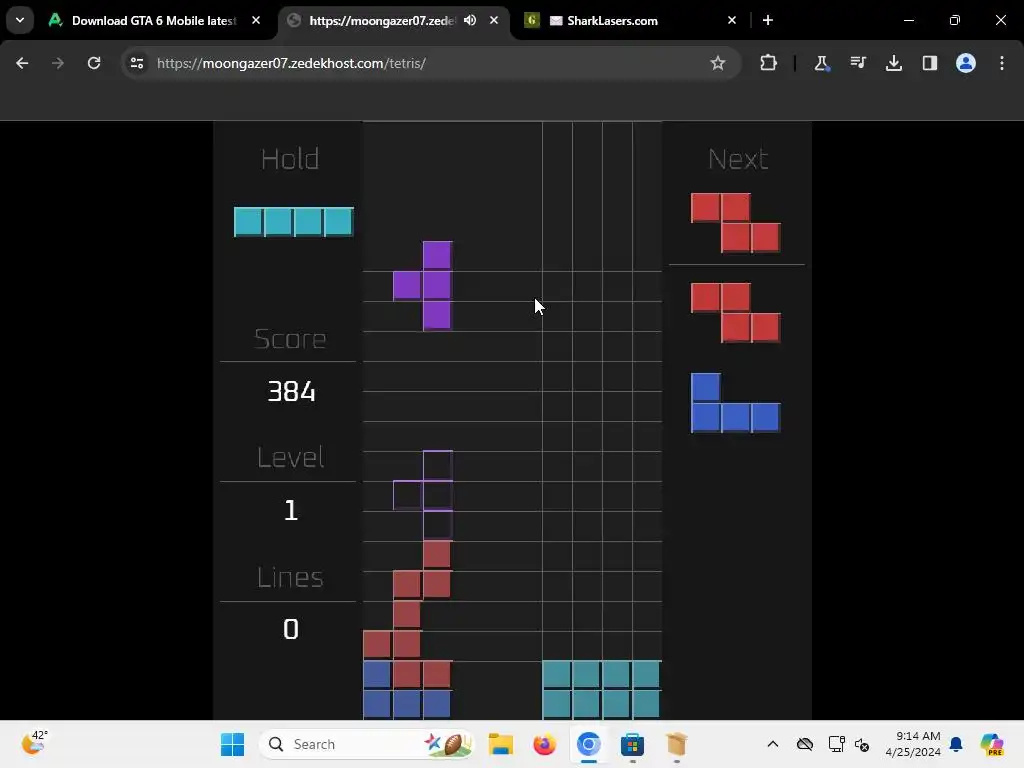This screenshot has width=1024, height=768.
Task: Click the address bar URL
Action: [291, 63]
